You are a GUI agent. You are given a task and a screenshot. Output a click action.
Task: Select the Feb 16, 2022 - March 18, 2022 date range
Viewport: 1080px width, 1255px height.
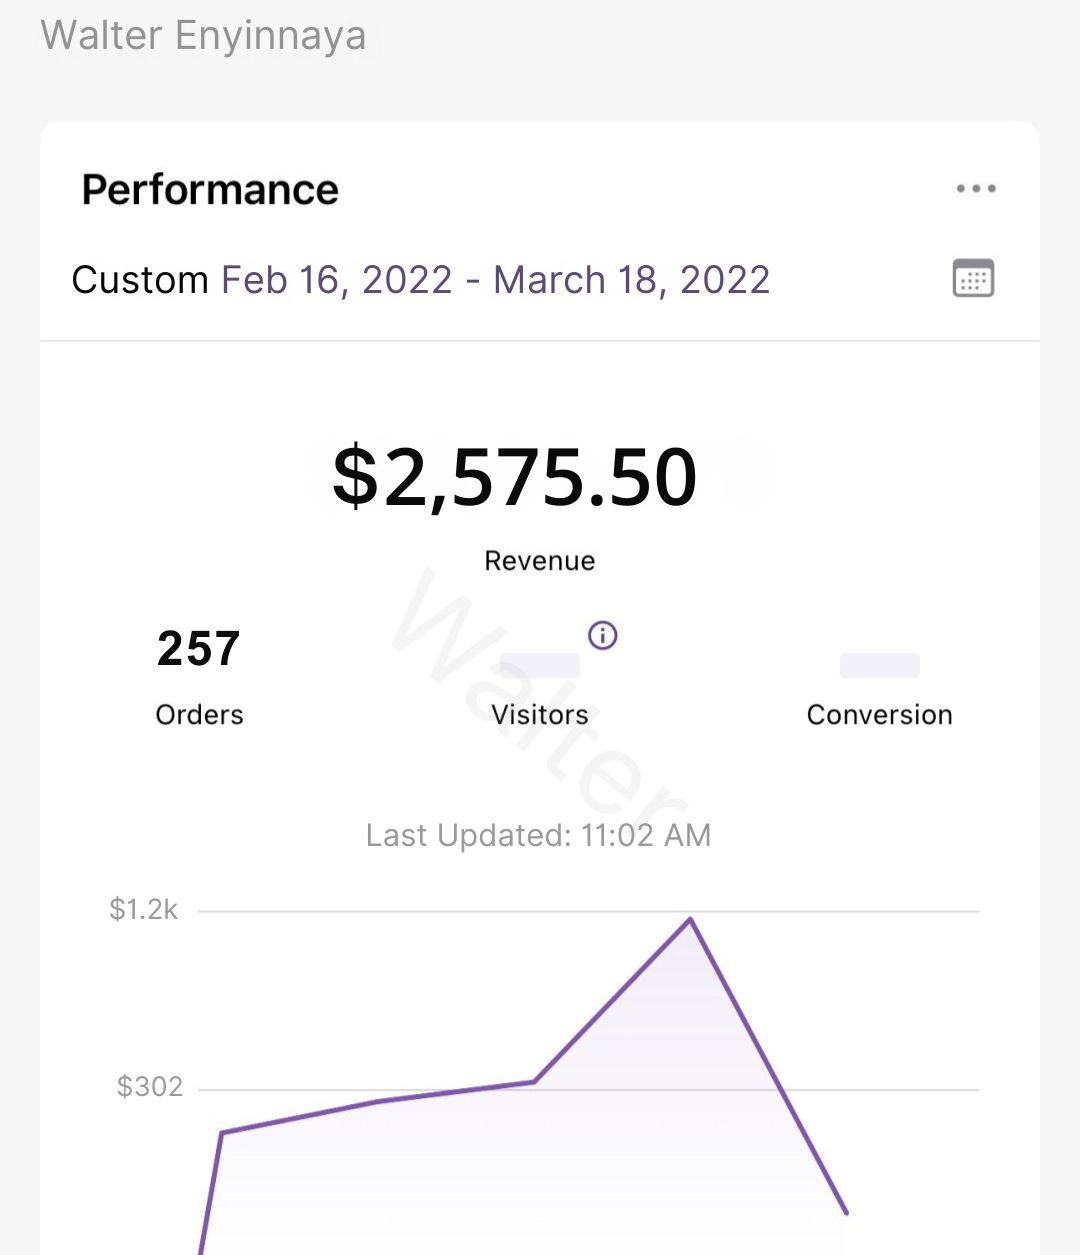(x=495, y=280)
